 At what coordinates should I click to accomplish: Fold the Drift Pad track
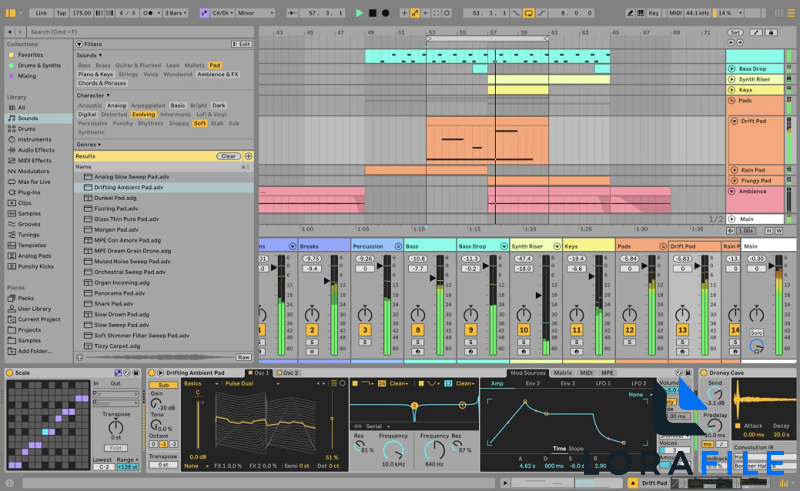735,121
